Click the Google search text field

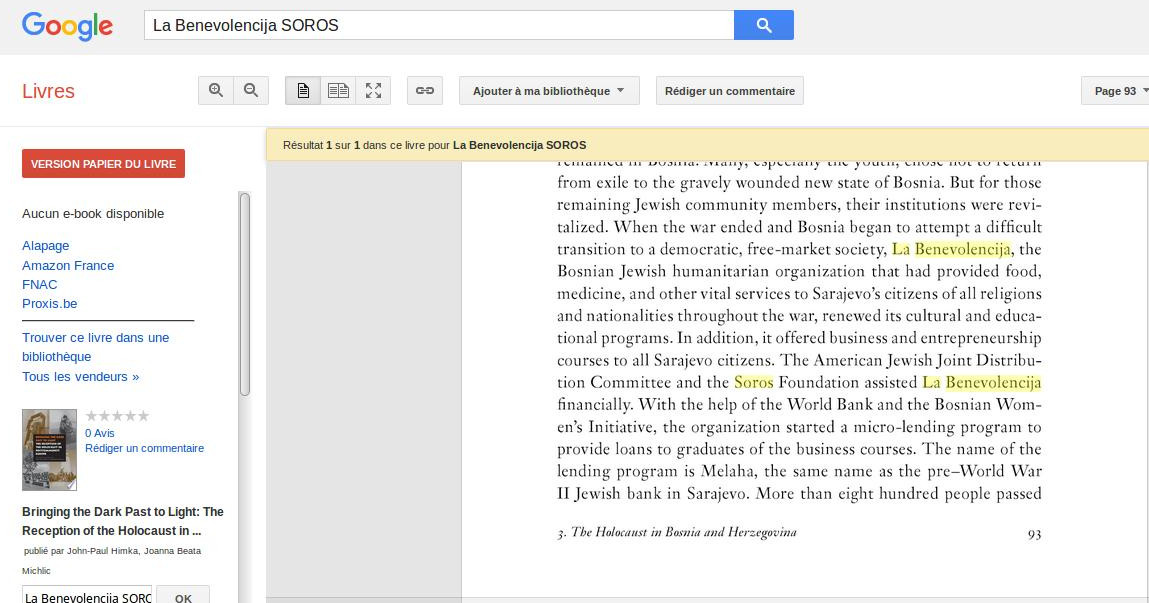438,25
